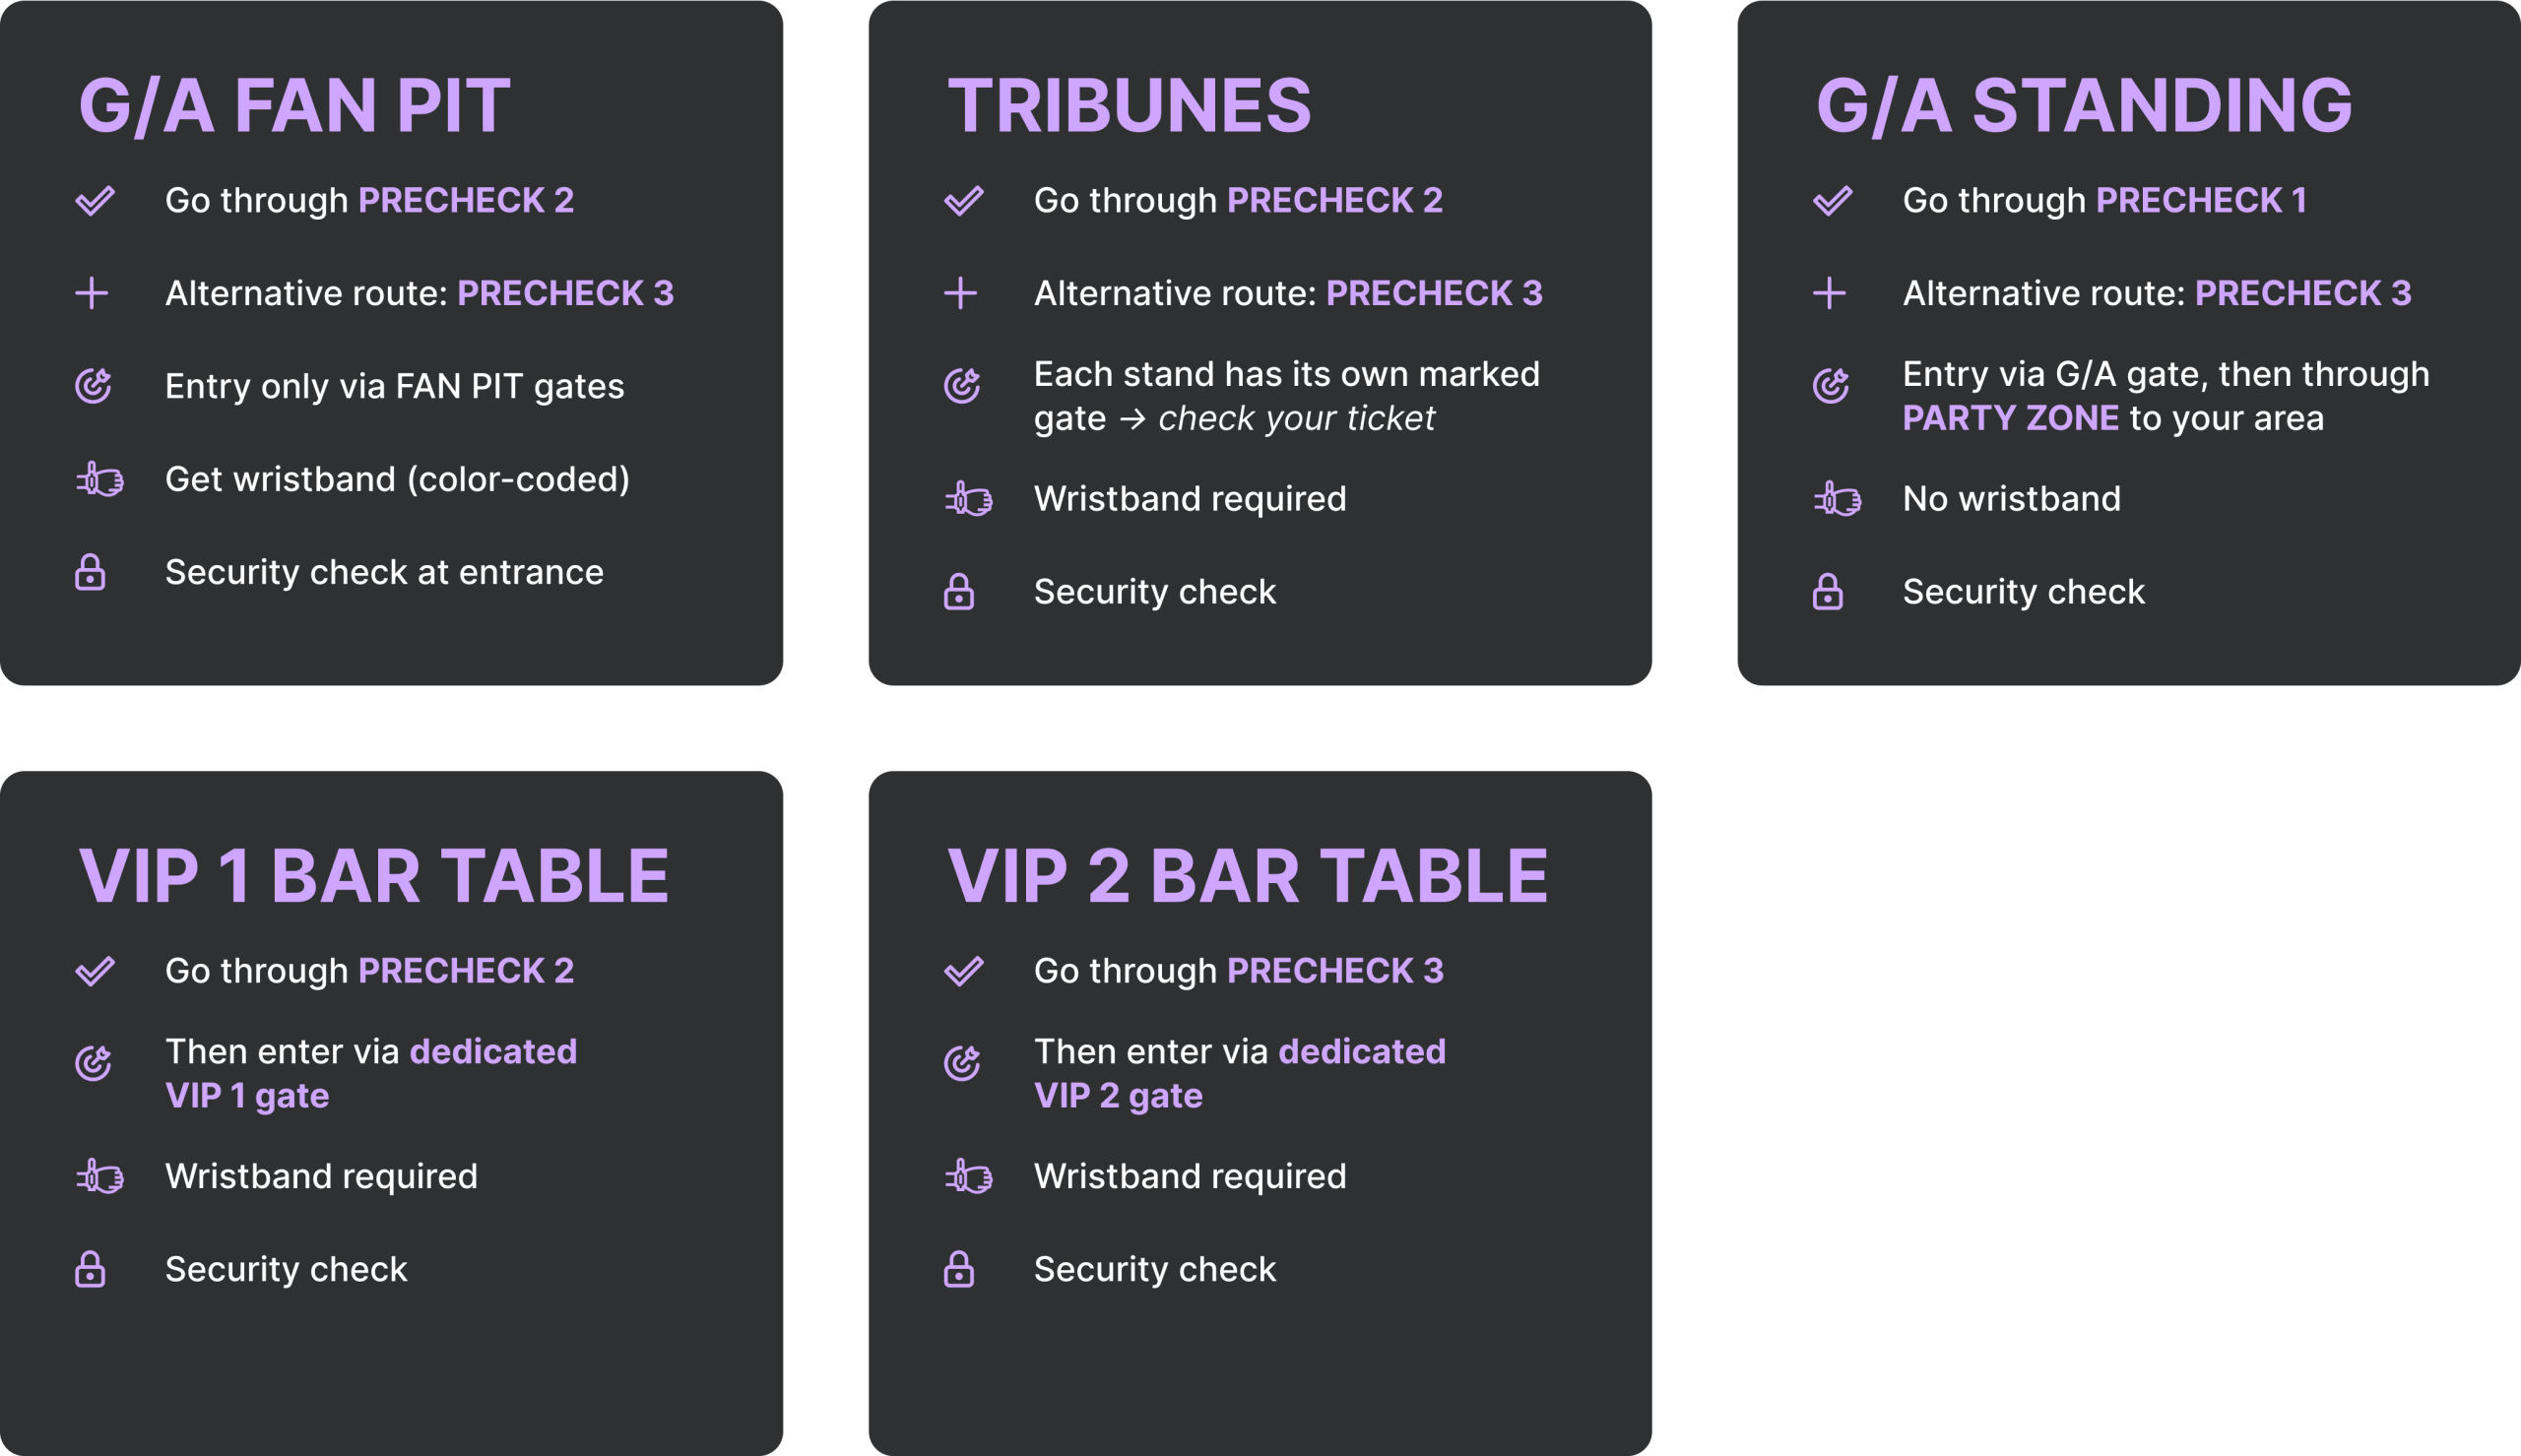Click the VIP 2 BAR TABLE heading

[x=1247, y=877]
